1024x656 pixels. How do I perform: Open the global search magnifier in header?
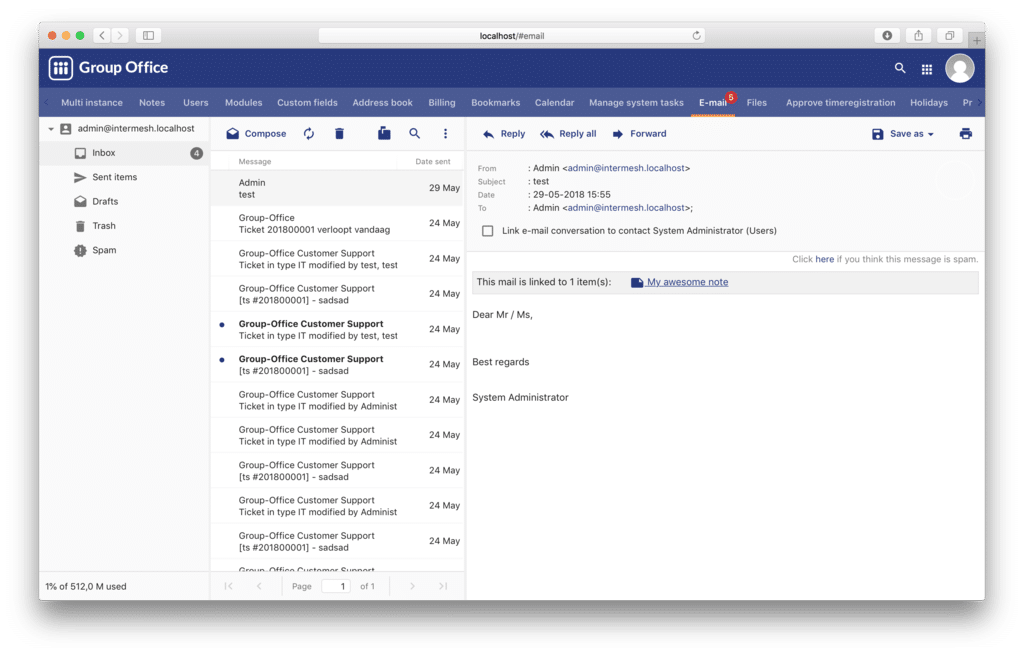coord(900,68)
